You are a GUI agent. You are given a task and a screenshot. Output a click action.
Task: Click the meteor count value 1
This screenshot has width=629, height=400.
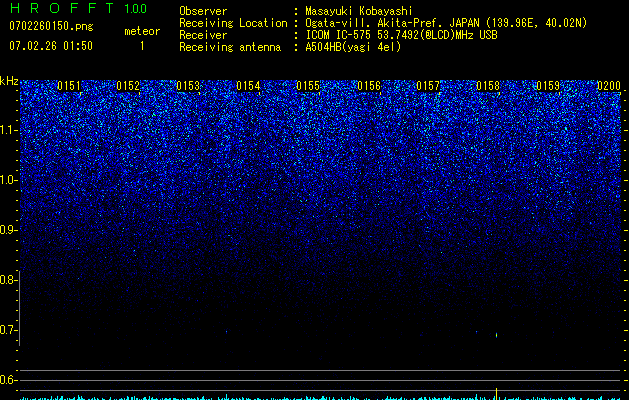click(x=142, y=46)
